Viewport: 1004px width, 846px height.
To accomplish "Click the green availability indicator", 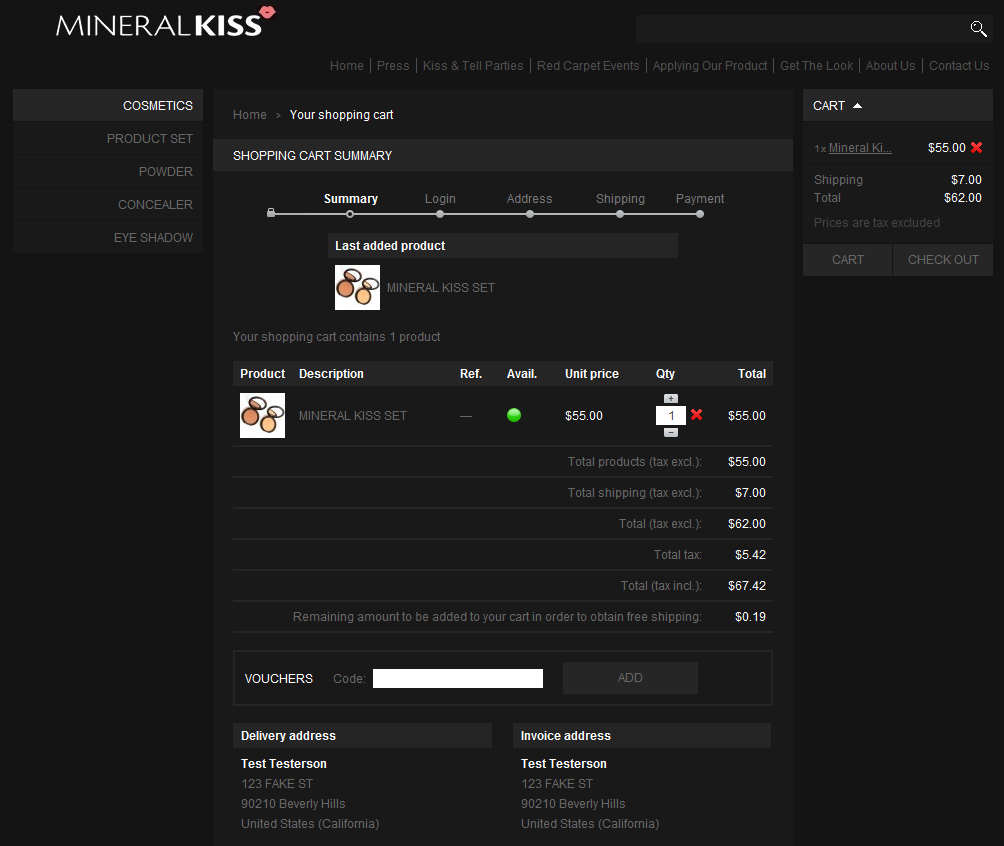I will (x=514, y=415).
